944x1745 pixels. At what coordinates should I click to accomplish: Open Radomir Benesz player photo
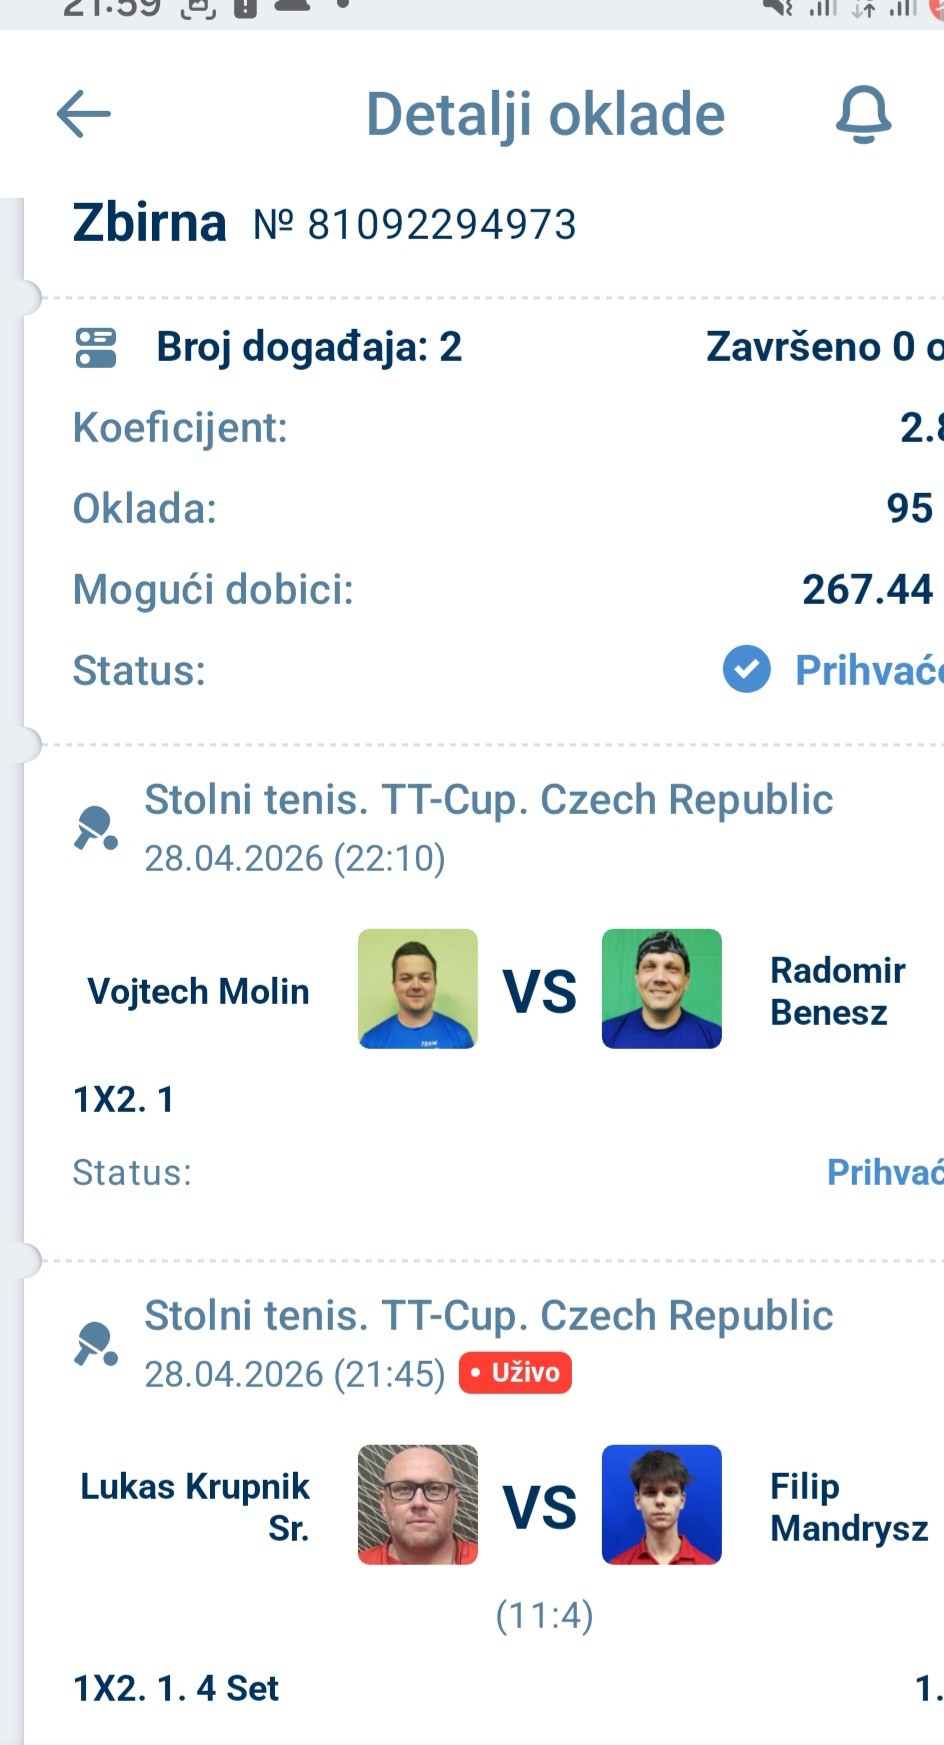click(x=661, y=988)
